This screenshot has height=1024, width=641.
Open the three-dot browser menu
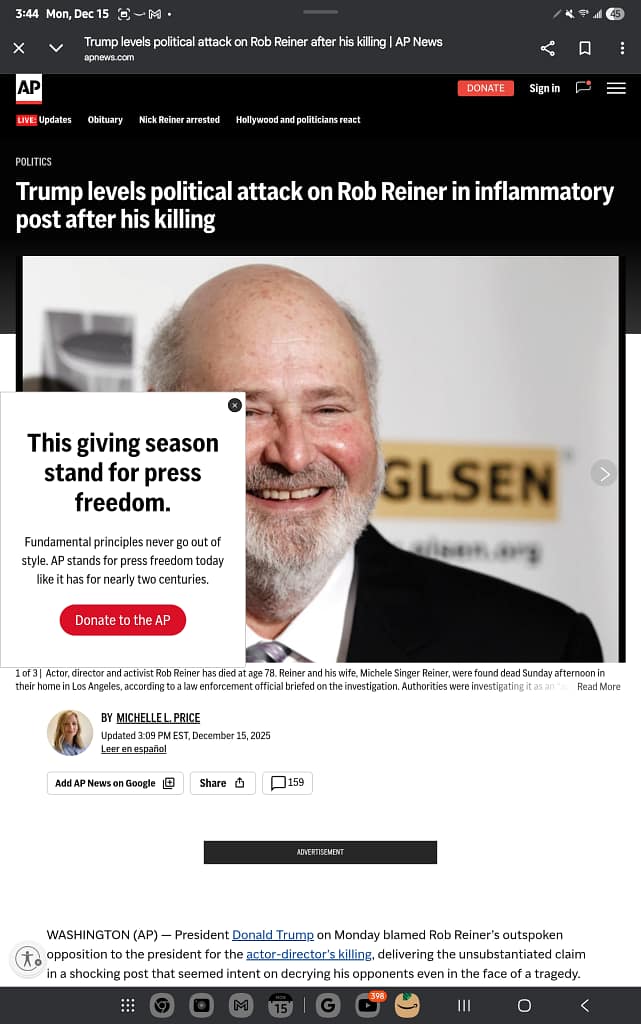[622, 48]
